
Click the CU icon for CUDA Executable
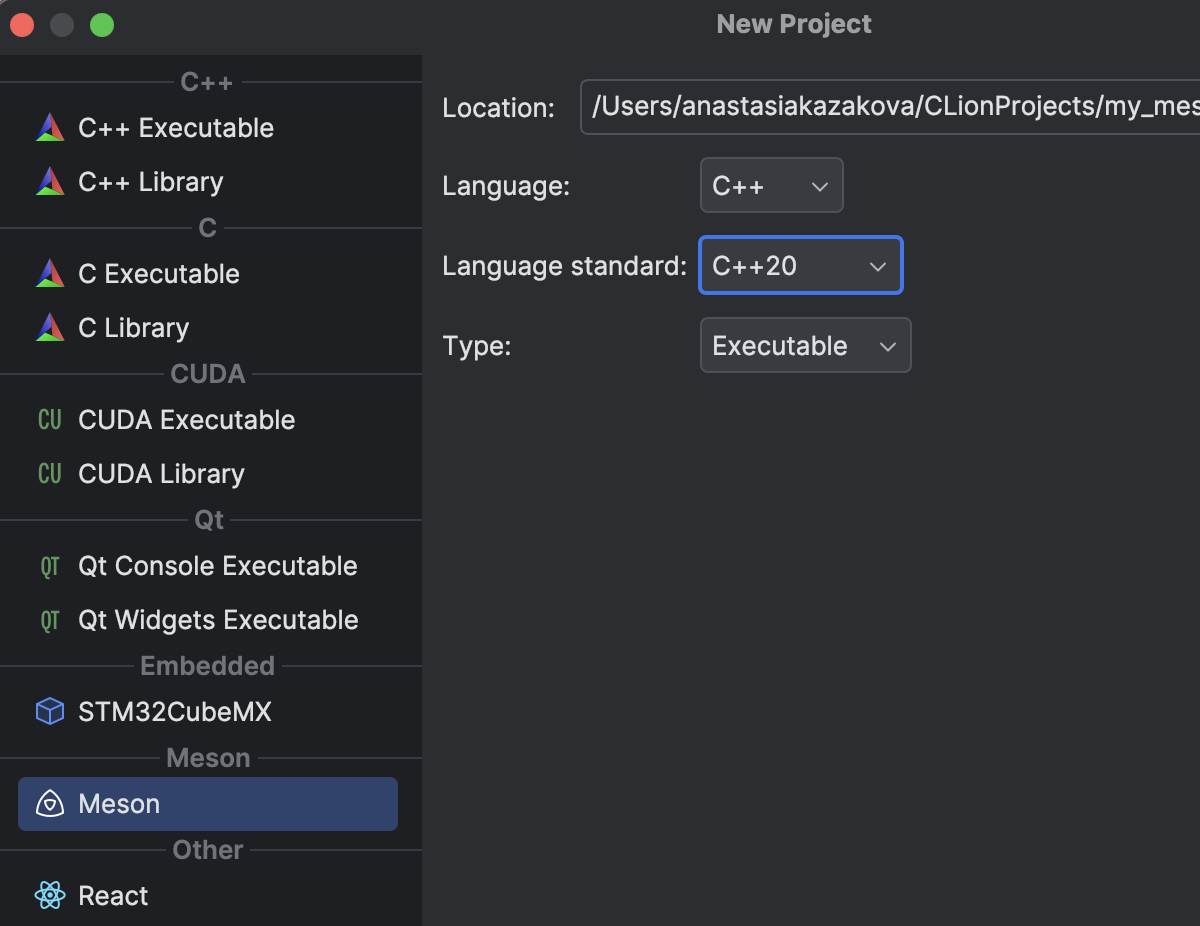tap(49, 420)
